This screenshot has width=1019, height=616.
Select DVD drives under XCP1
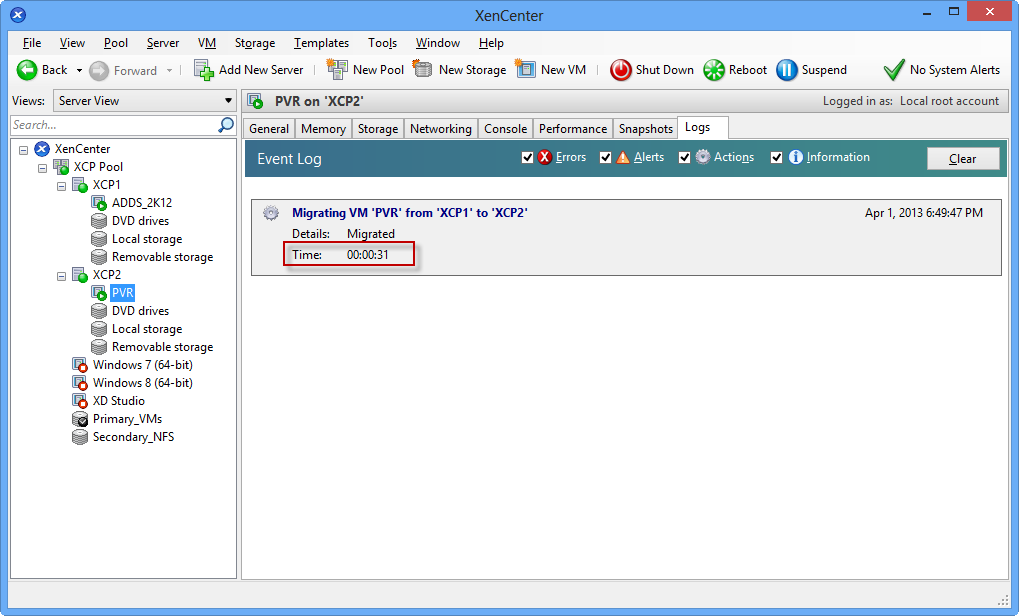[140, 221]
